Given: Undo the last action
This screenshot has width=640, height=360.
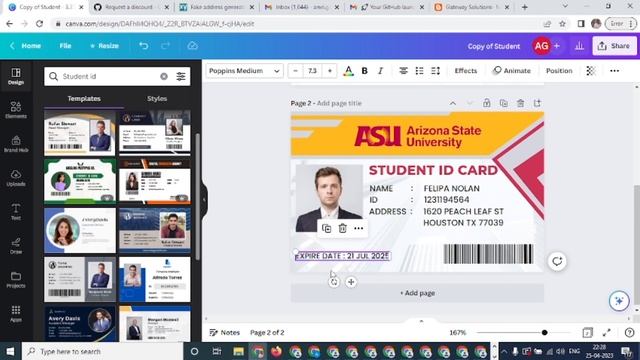Looking at the screenshot, I should (144, 46).
